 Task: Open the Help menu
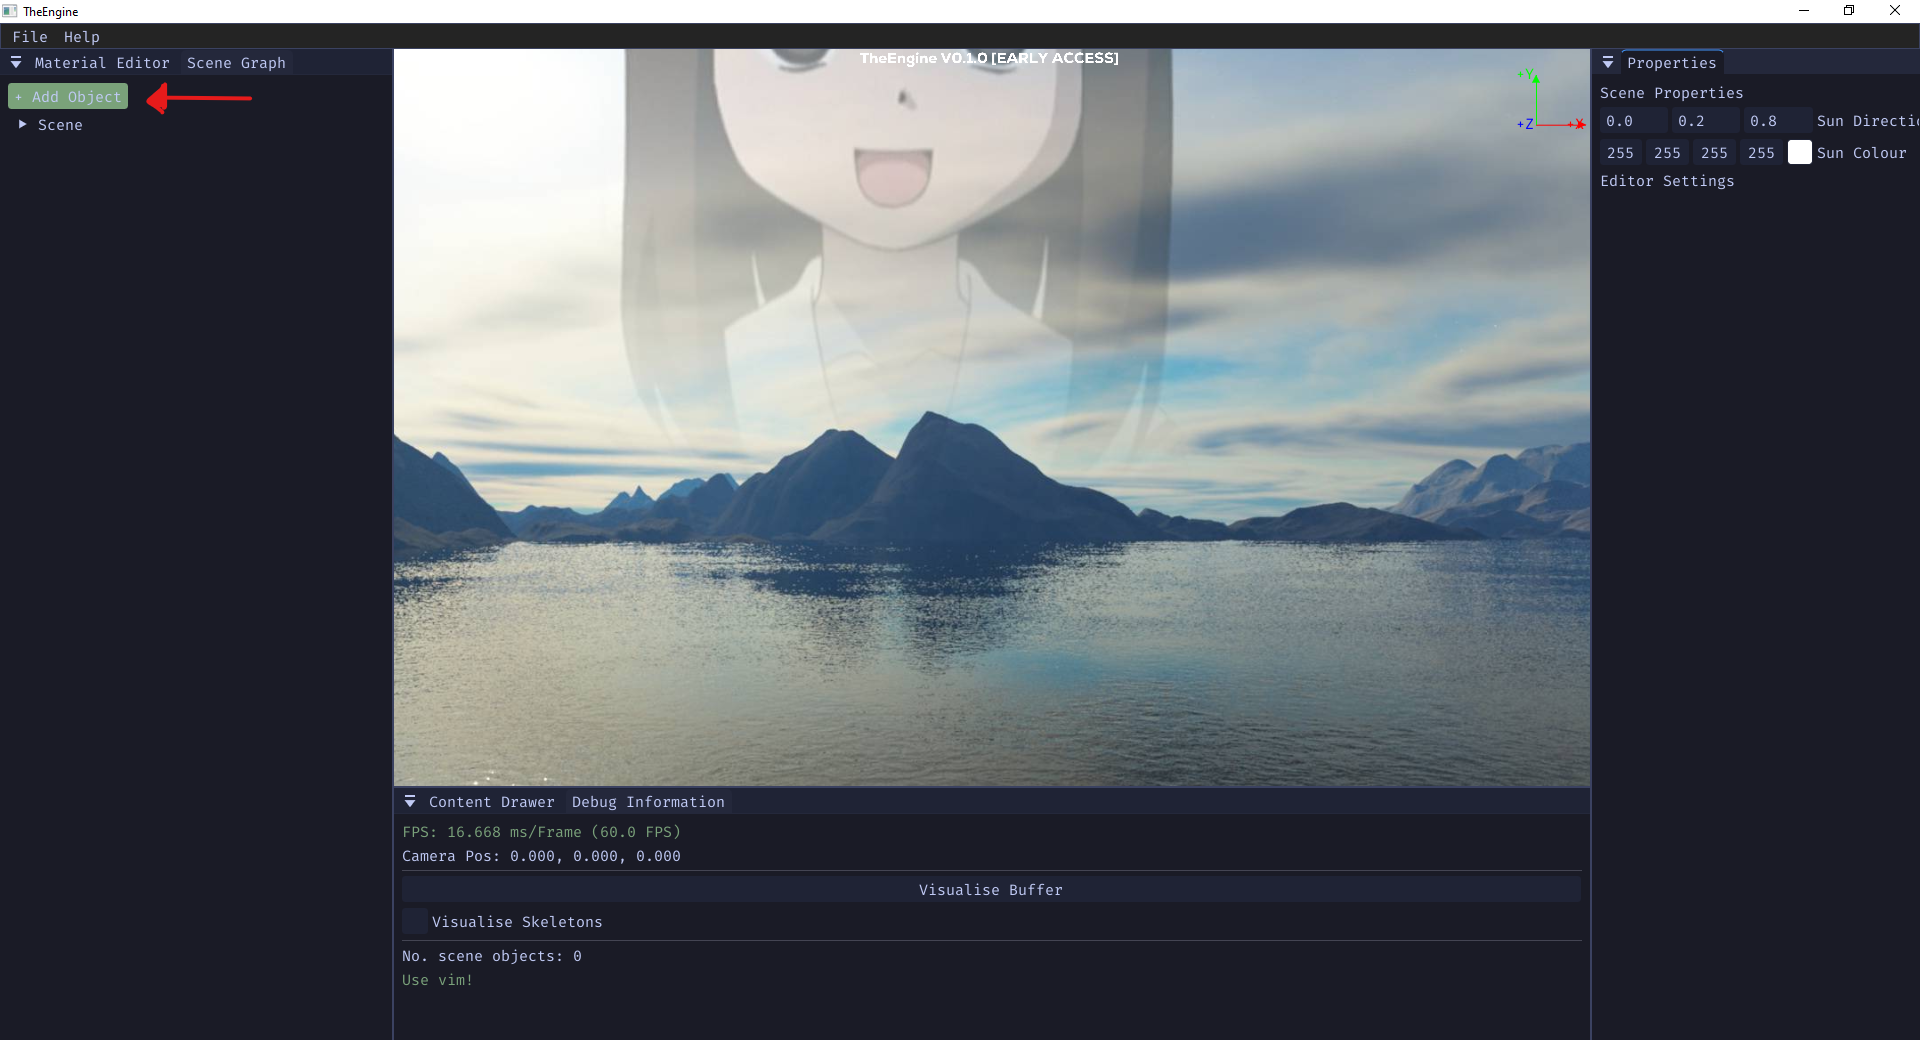tap(82, 37)
